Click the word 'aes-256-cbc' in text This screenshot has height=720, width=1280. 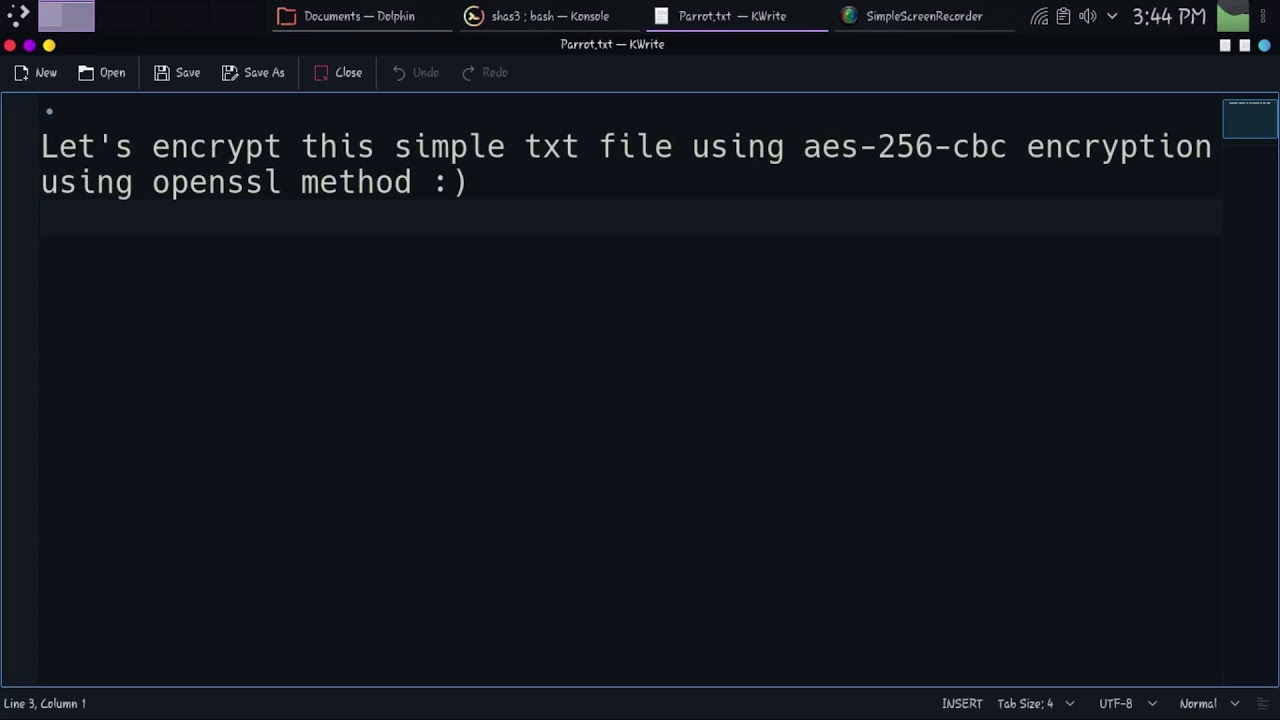[905, 147]
